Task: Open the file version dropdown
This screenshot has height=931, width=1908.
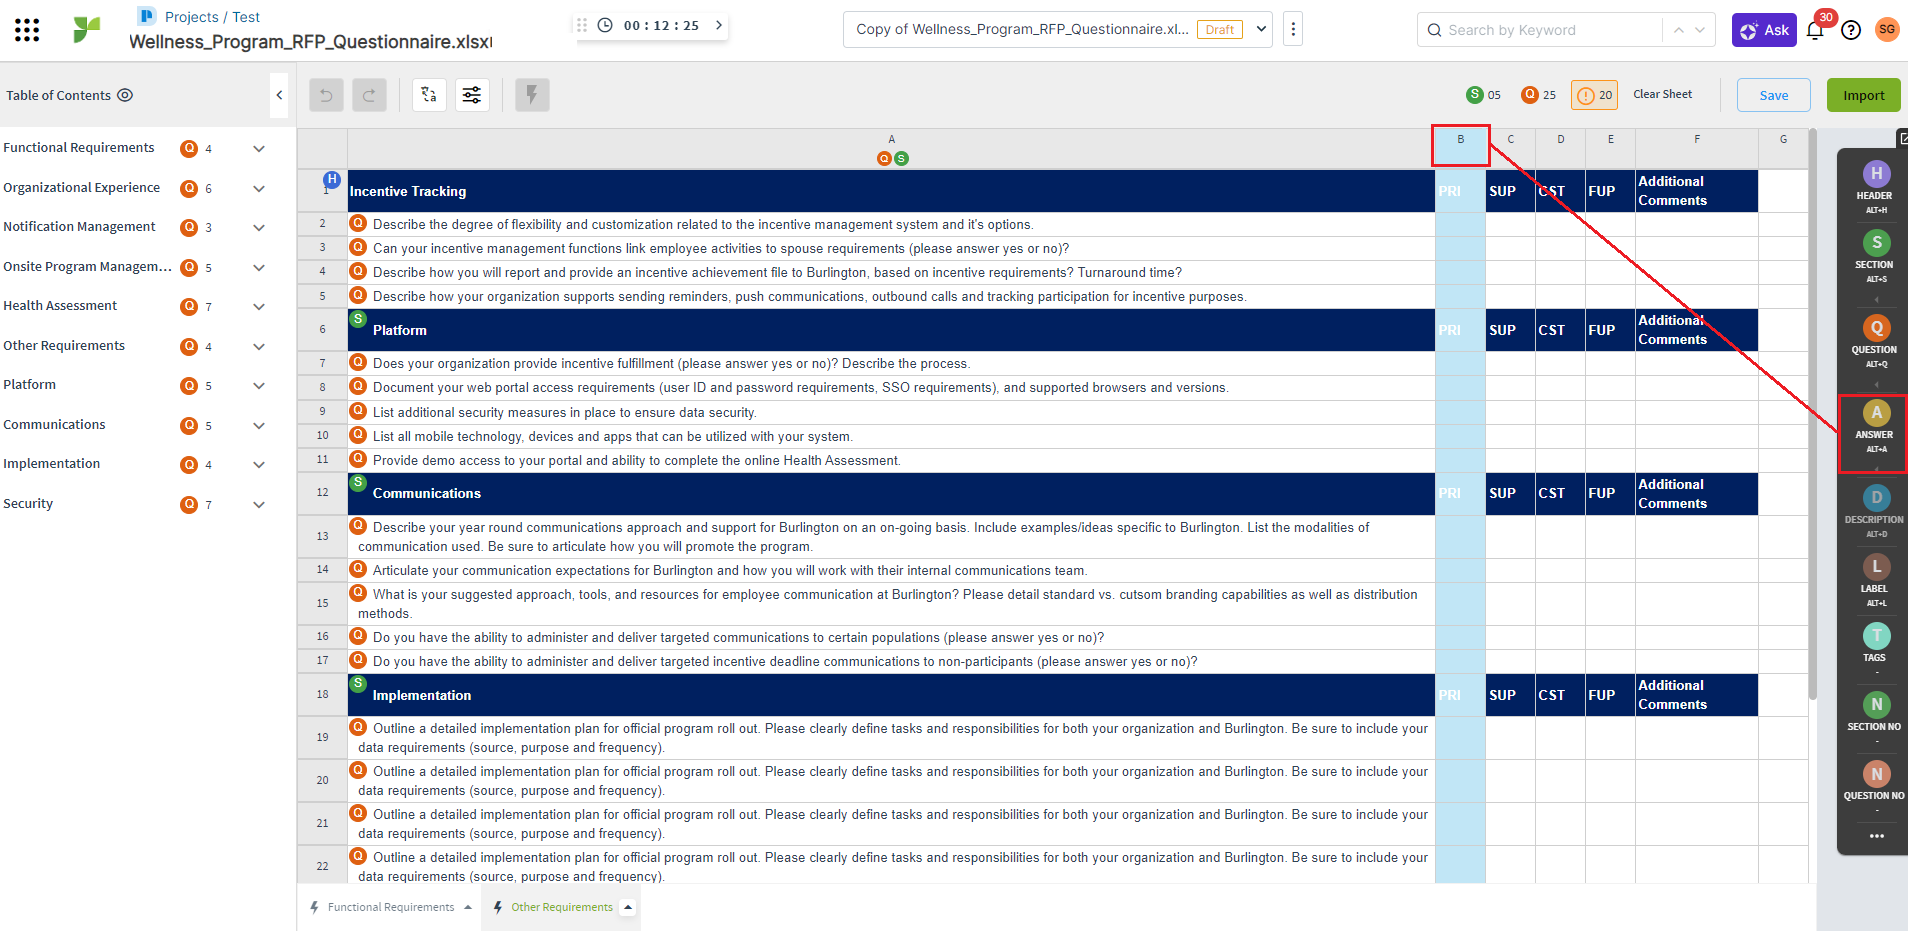Action: pyautogui.click(x=1262, y=29)
